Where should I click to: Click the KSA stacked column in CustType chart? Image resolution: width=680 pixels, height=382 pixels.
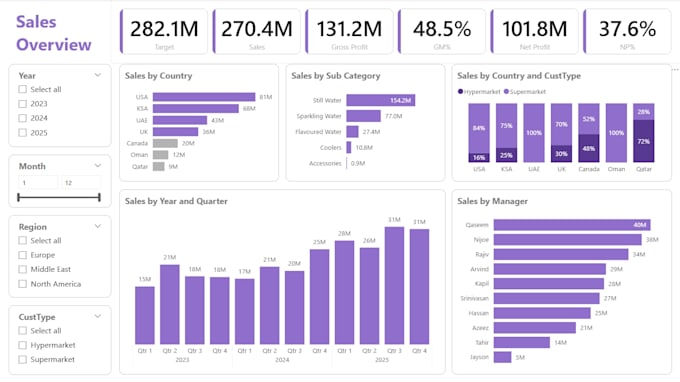506,133
